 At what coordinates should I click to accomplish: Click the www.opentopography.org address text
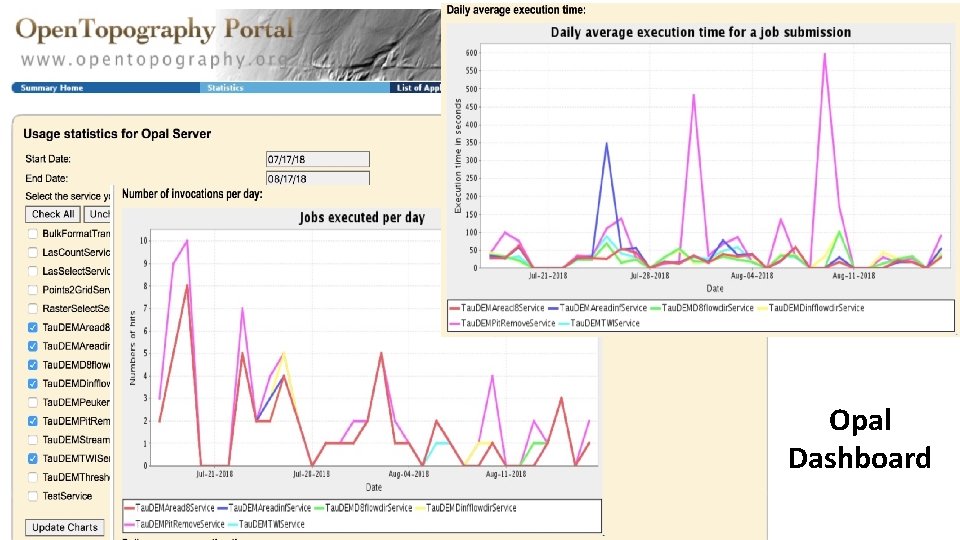pyautogui.click(x=154, y=59)
